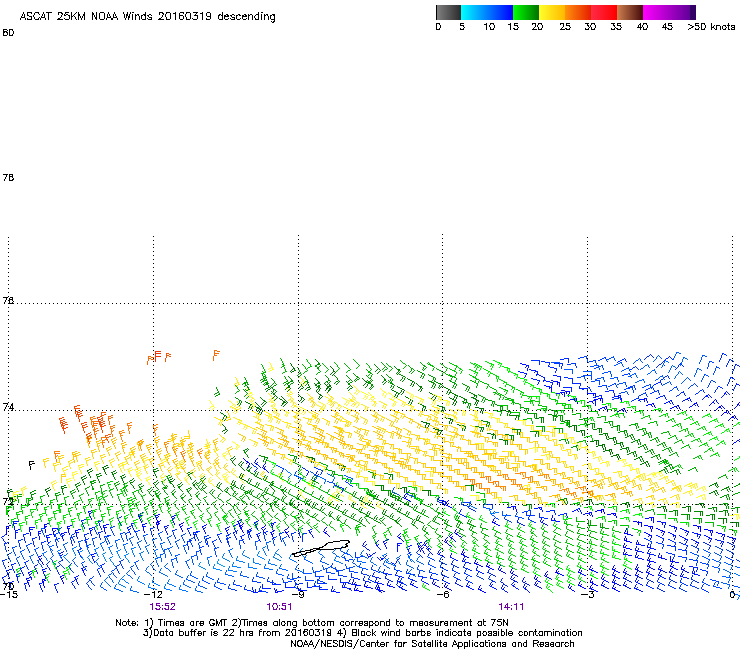This screenshot has height=650, width=740.
Task: Select the yellow 20-25 knots color segment
Action: click(552, 12)
